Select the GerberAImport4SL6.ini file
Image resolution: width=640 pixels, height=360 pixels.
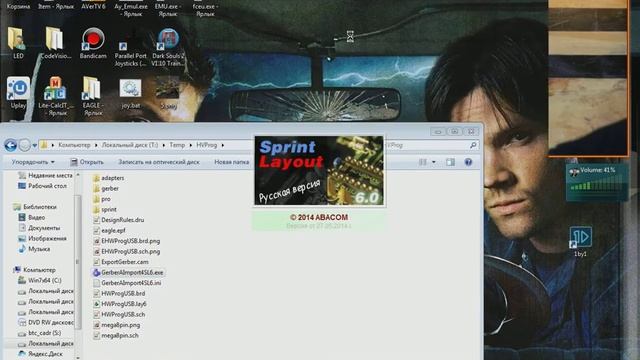coord(127,282)
